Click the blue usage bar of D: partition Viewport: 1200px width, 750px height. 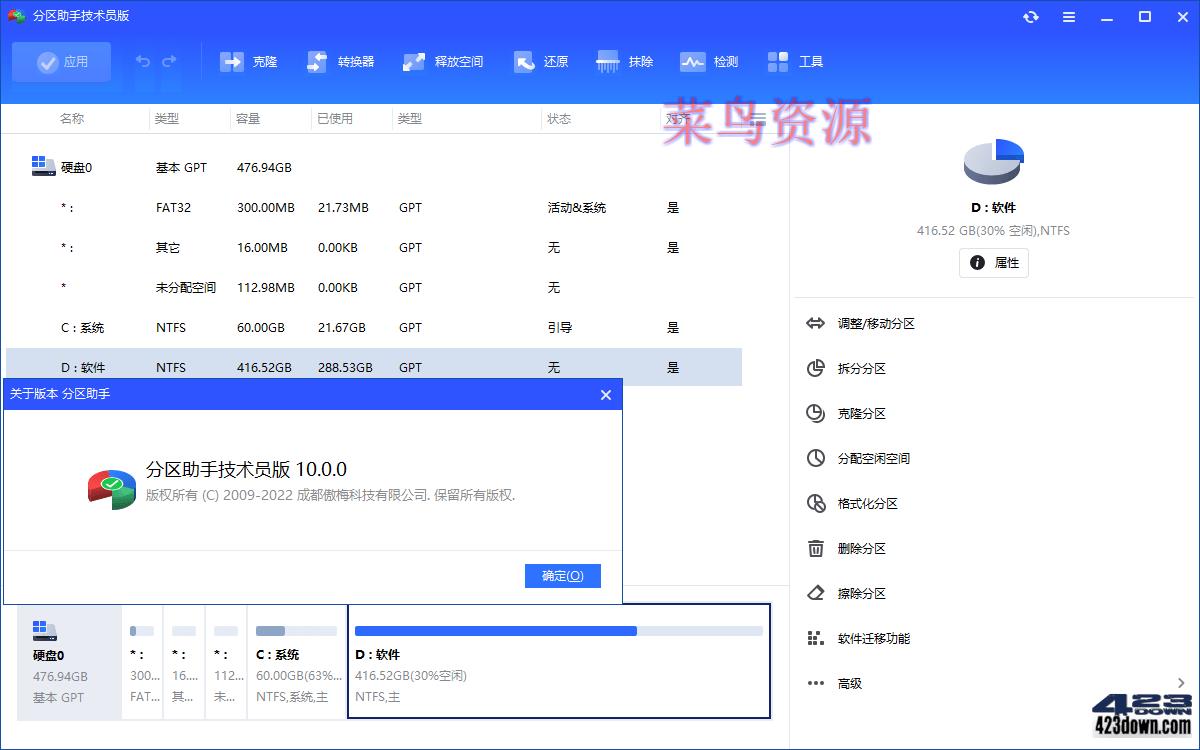click(x=494, y=631)
